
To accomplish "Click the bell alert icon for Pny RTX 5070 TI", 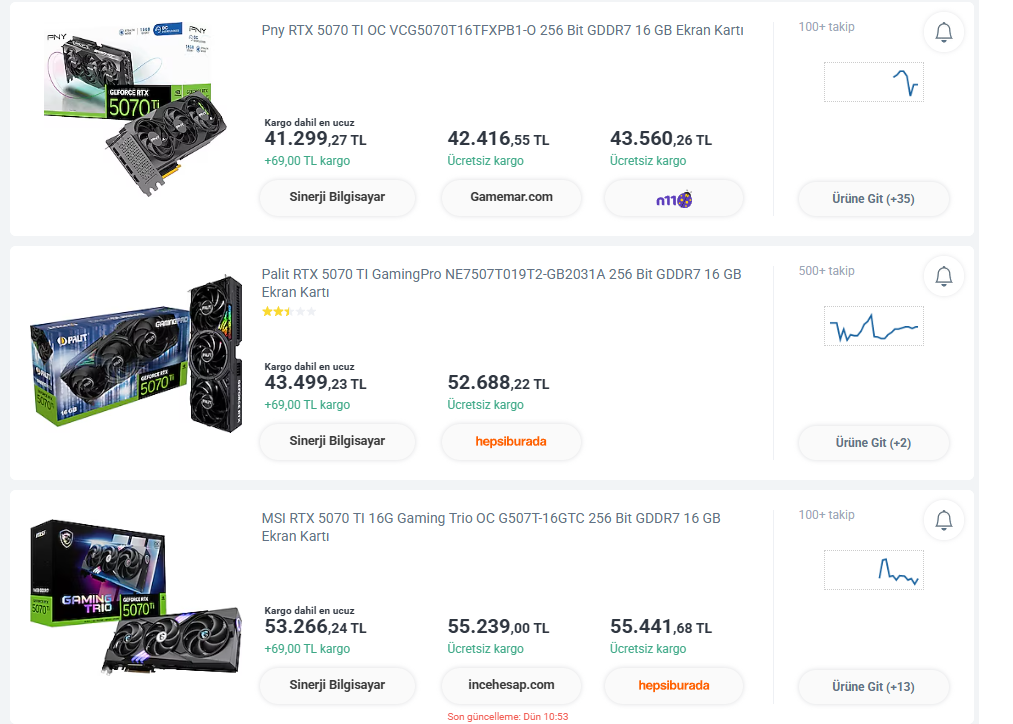I will 943,33.
